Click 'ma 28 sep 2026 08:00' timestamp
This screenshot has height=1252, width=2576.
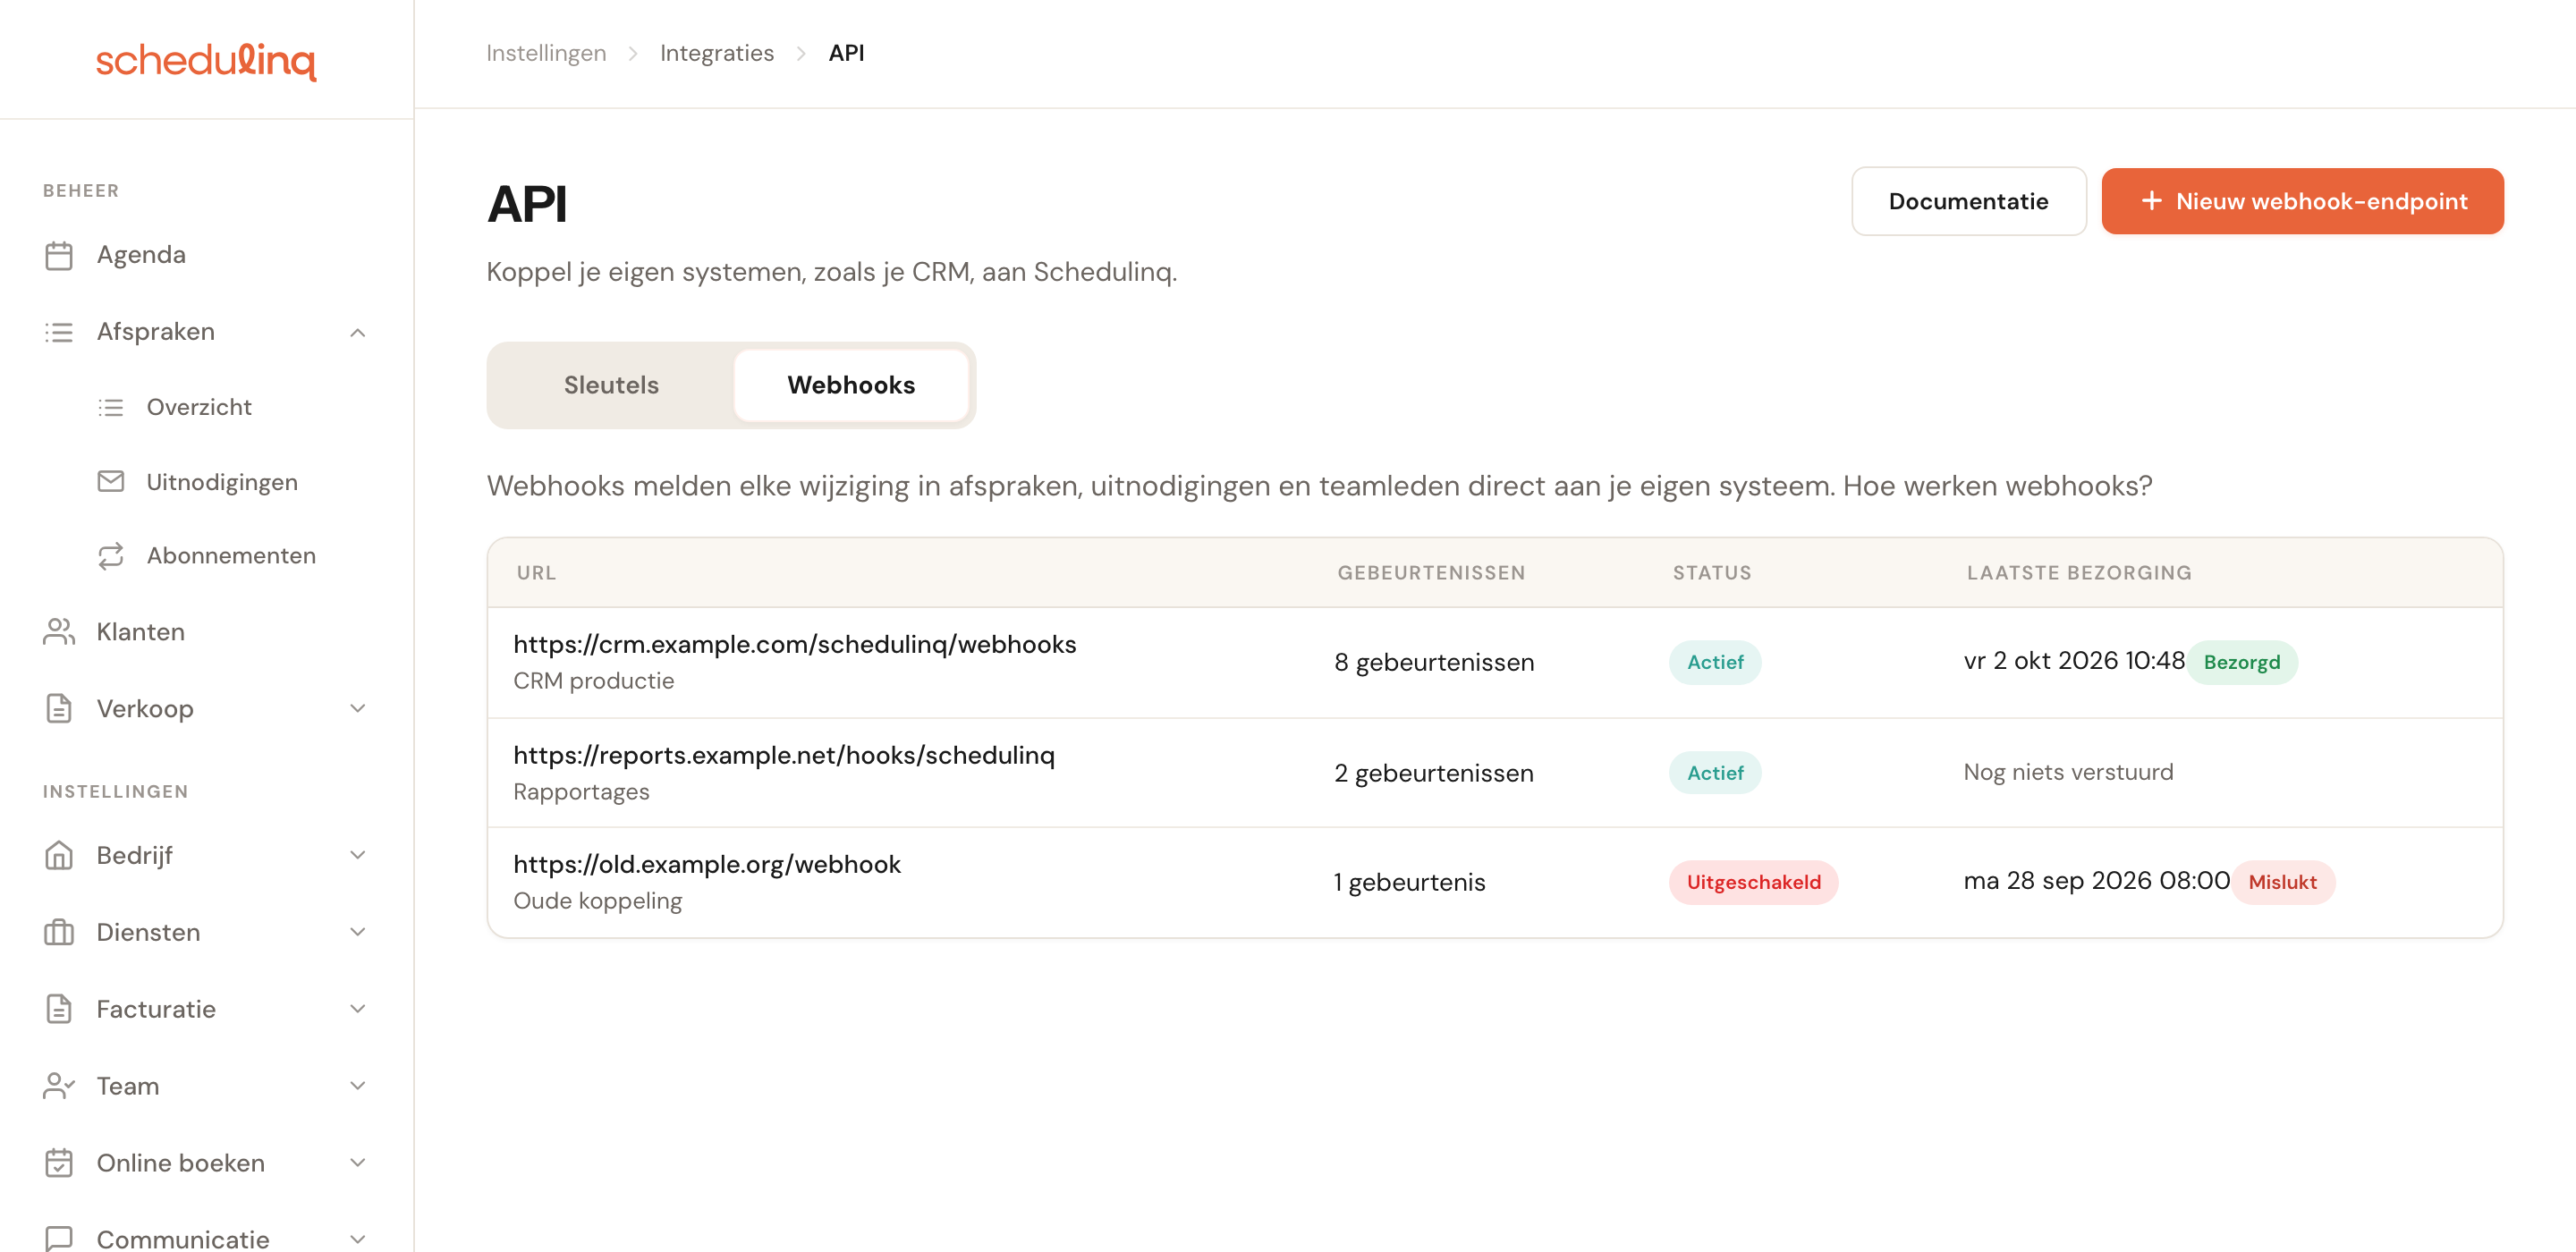(x=2096, y=881)
